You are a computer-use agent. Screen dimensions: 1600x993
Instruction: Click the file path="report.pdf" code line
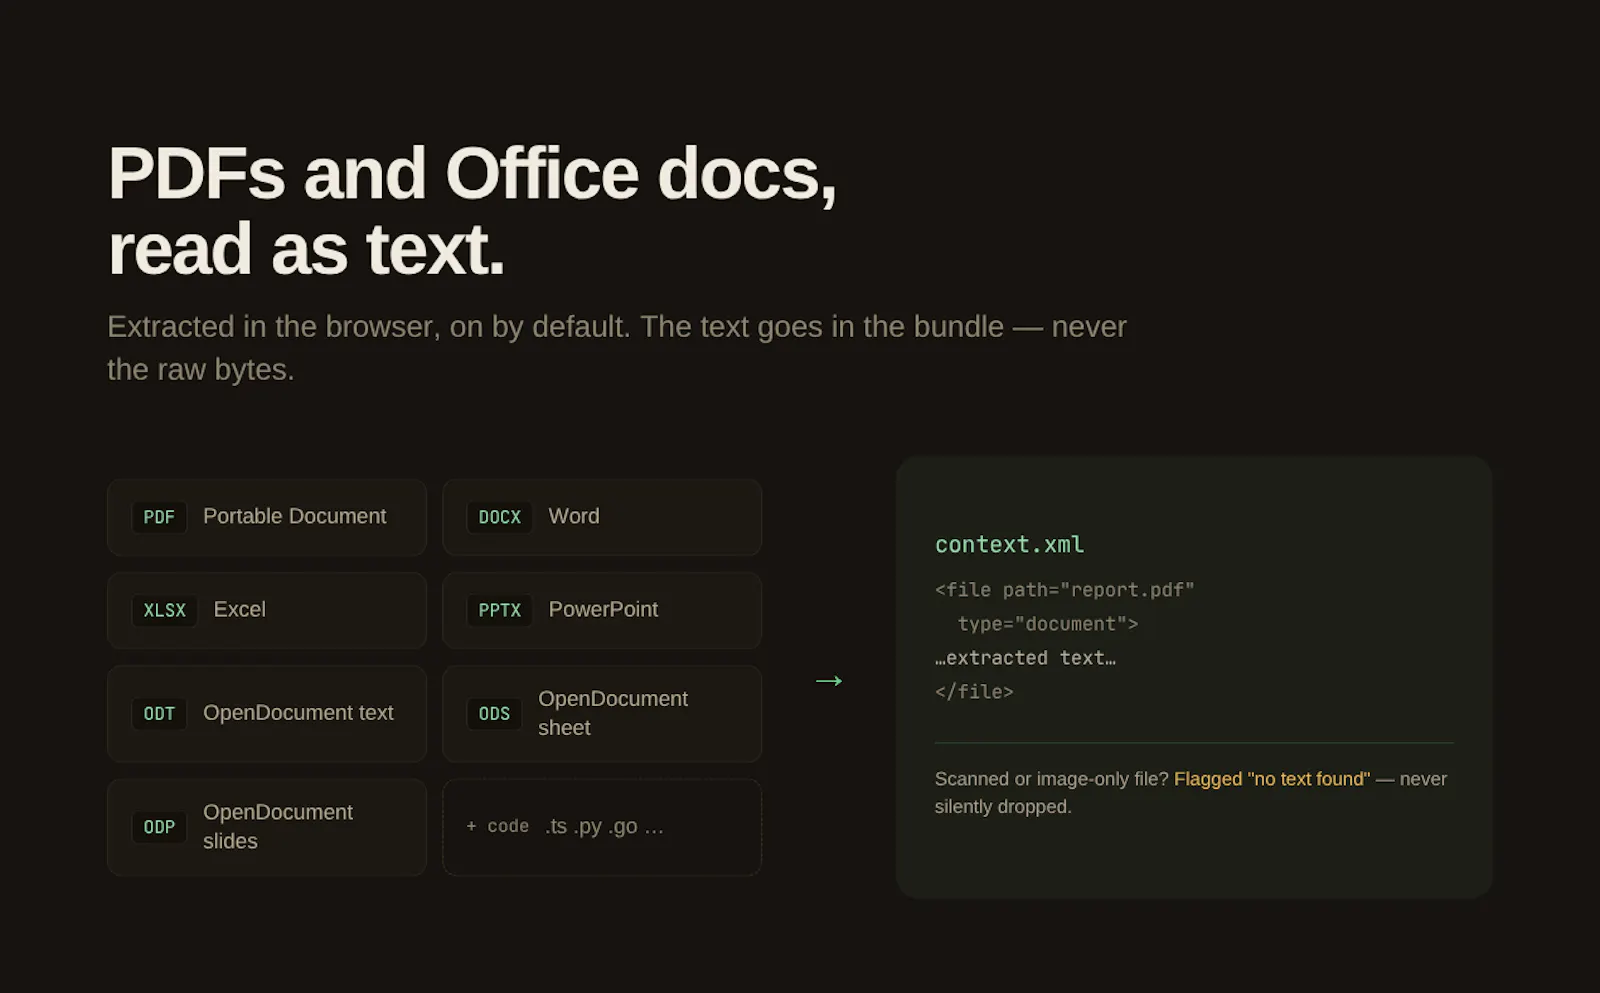point(1064,590)
